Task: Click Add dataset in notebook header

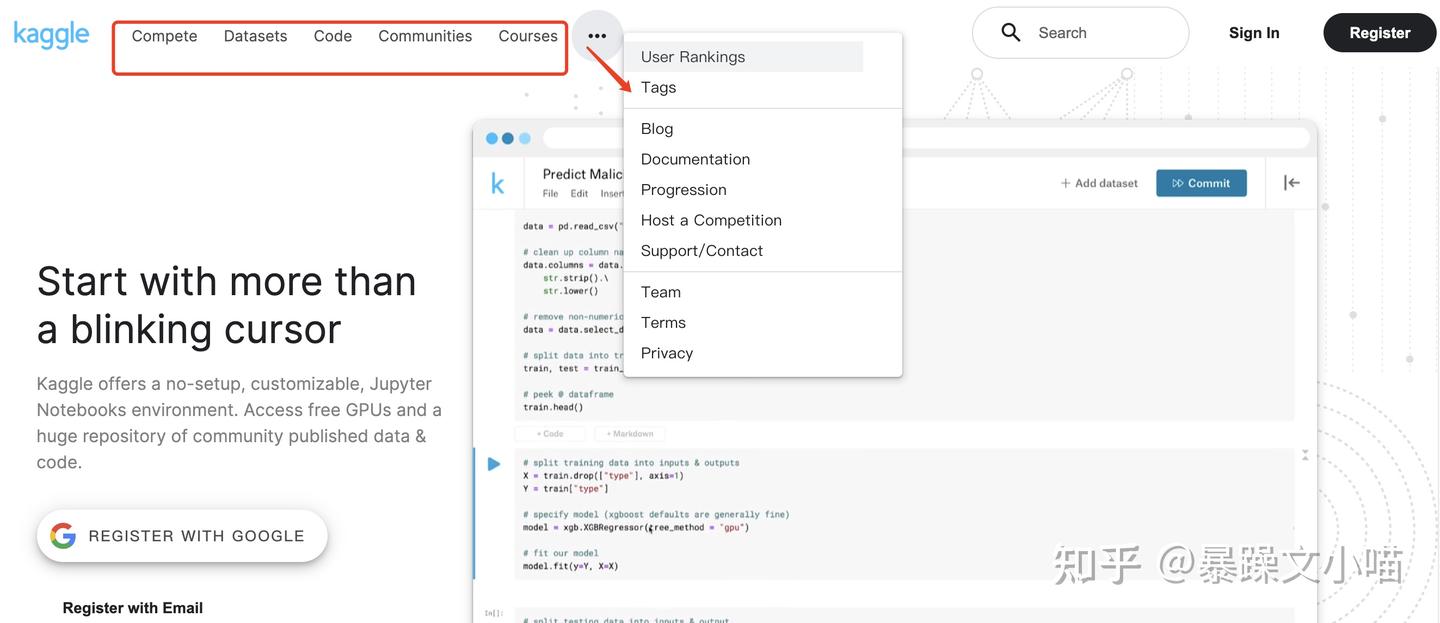Action: tap(1099, 183)
